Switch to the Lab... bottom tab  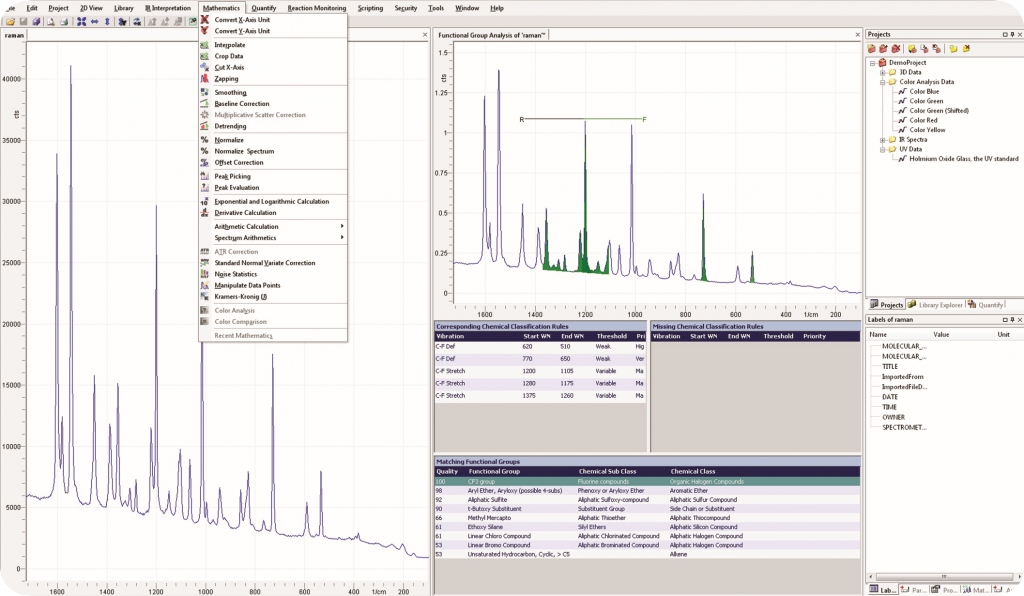882,589
